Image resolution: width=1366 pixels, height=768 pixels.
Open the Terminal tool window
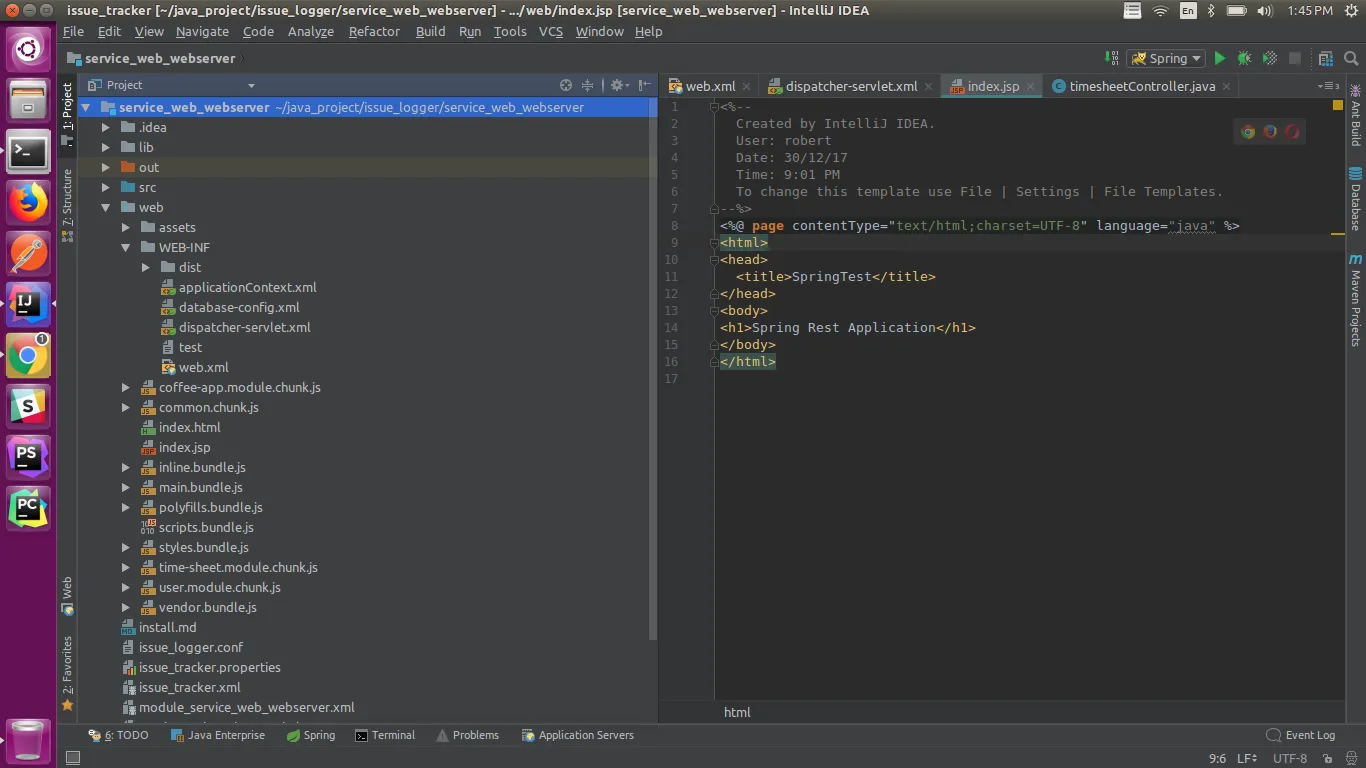385,735
